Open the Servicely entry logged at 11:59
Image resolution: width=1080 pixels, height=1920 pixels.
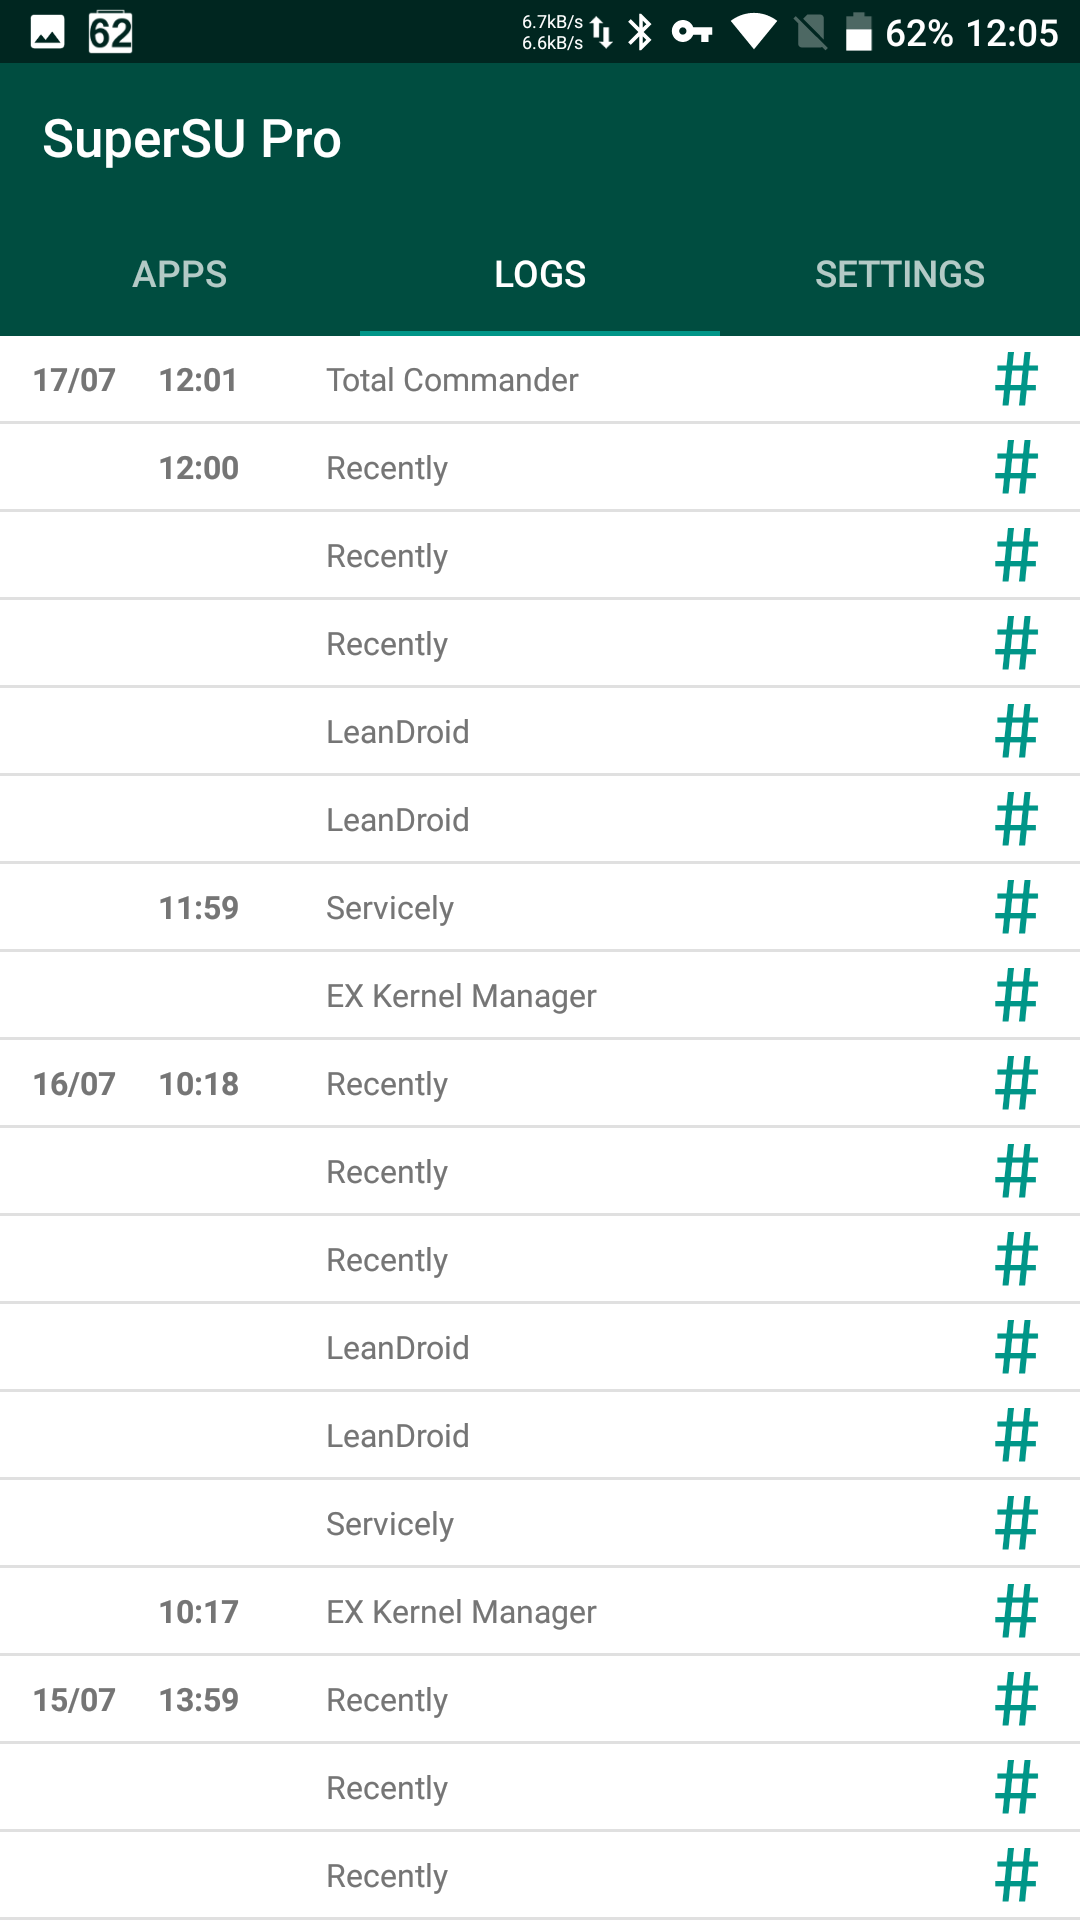click(390, 908)
